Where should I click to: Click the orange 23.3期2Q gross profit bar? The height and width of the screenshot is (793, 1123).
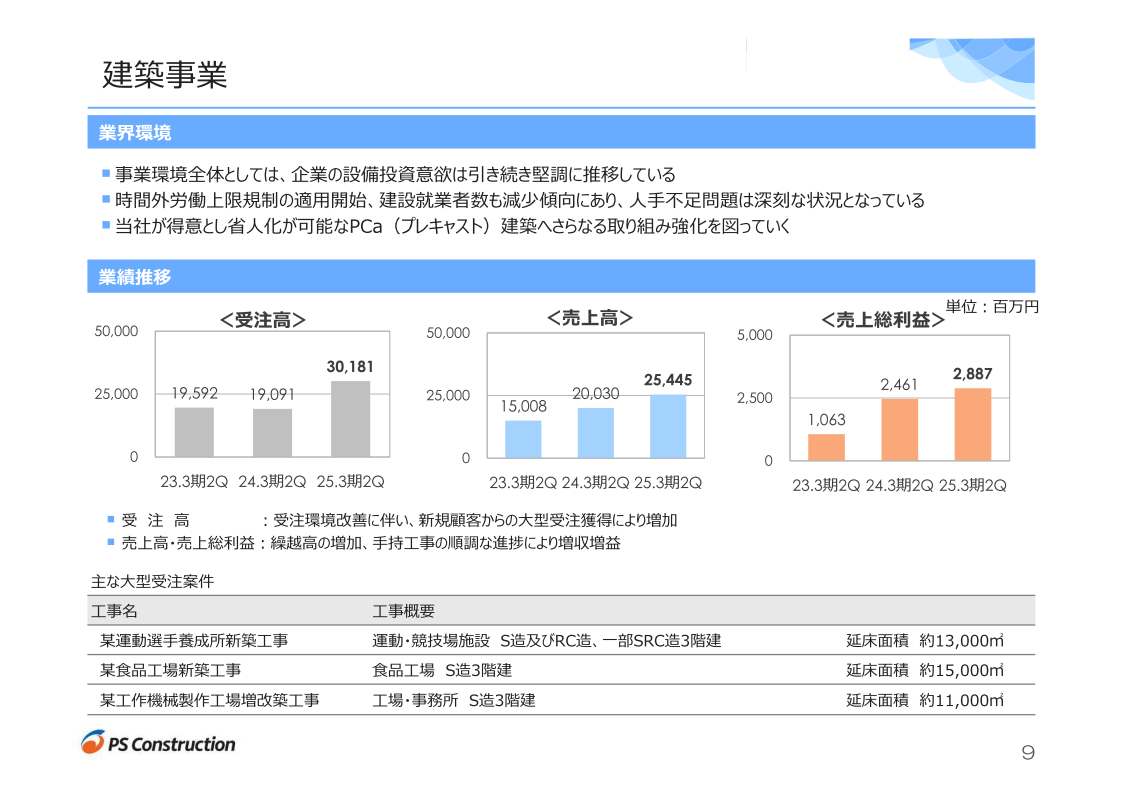coord(826,447)
